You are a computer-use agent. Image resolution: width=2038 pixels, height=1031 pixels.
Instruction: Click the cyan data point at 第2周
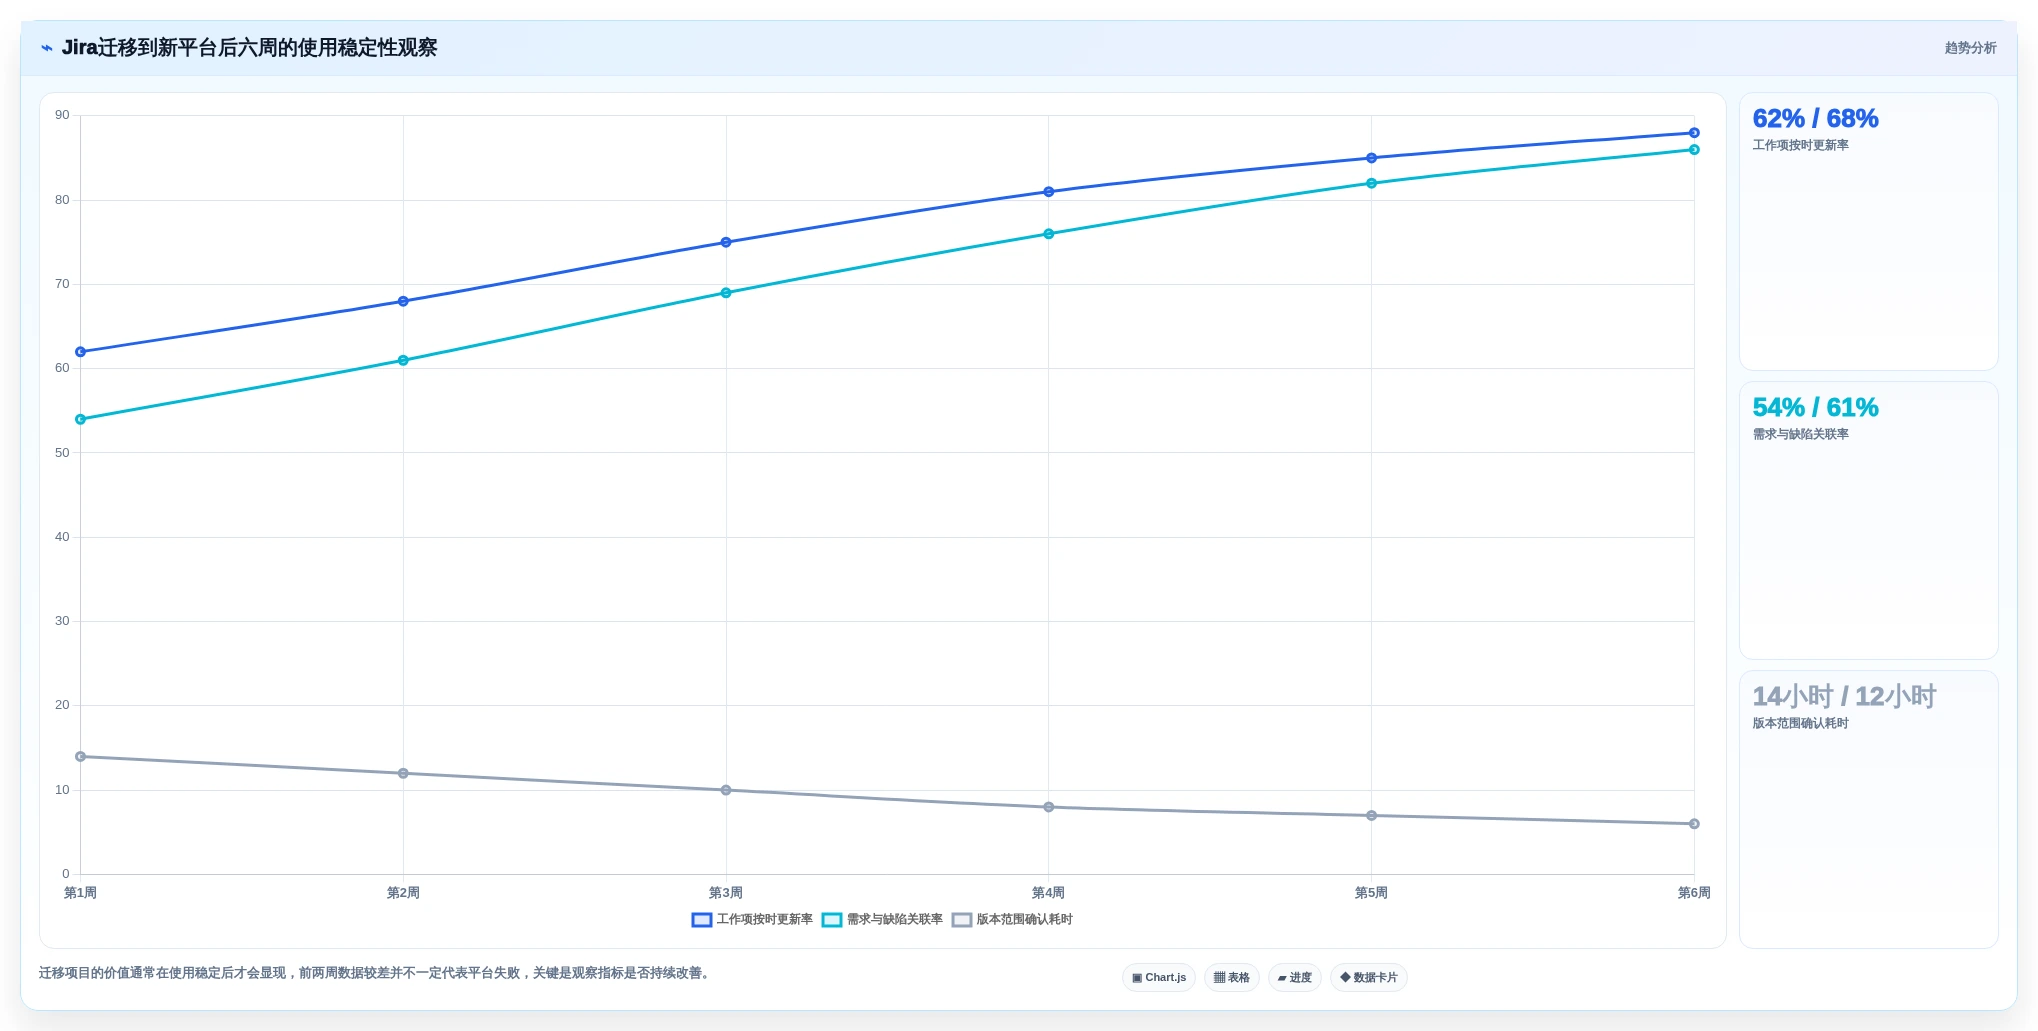pos(403,360)
